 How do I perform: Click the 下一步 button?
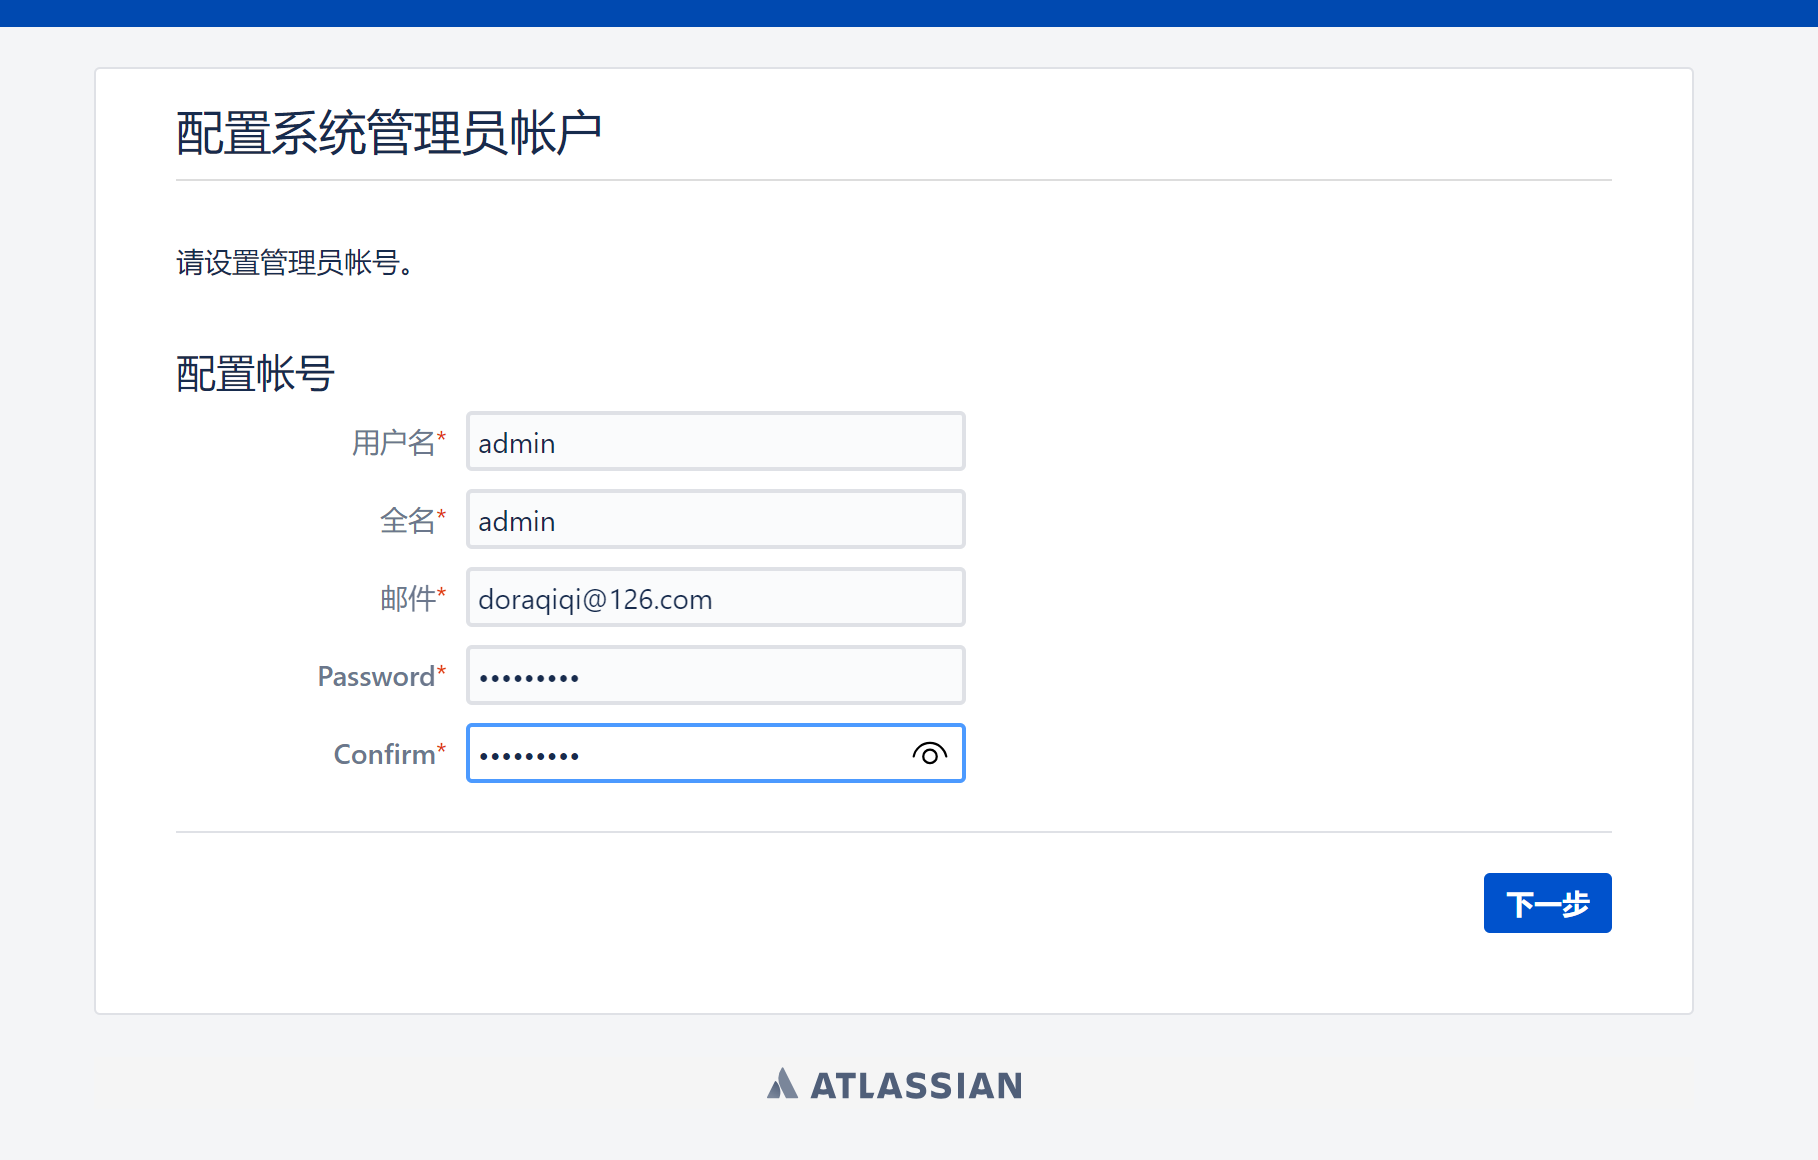coord(1547,903)
